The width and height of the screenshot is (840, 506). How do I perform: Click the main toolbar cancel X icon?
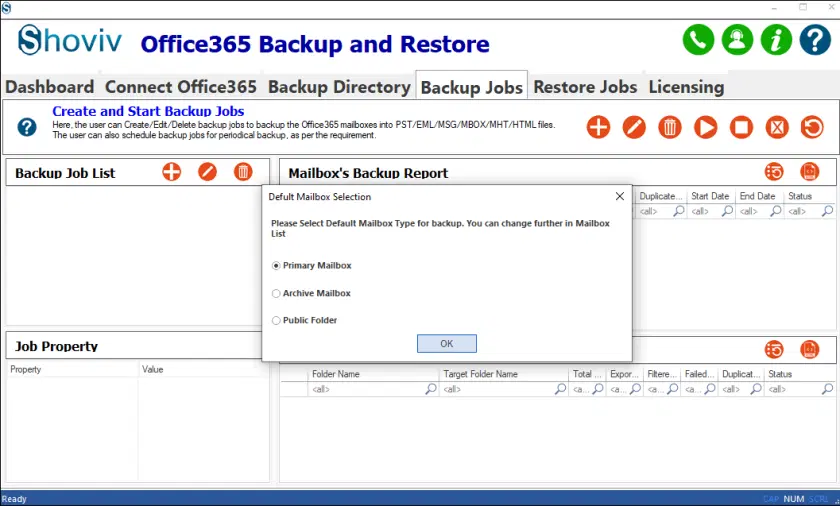[x=777, y=127]
